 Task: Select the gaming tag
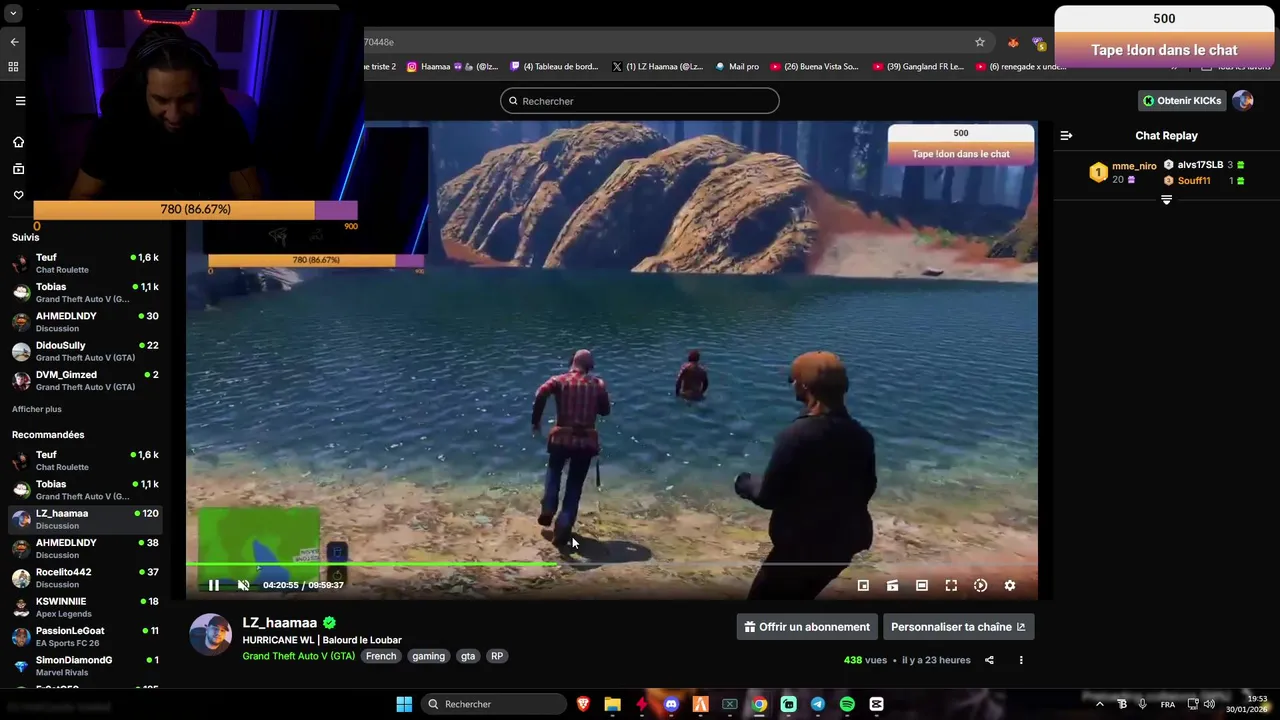[x=428, y=656]
